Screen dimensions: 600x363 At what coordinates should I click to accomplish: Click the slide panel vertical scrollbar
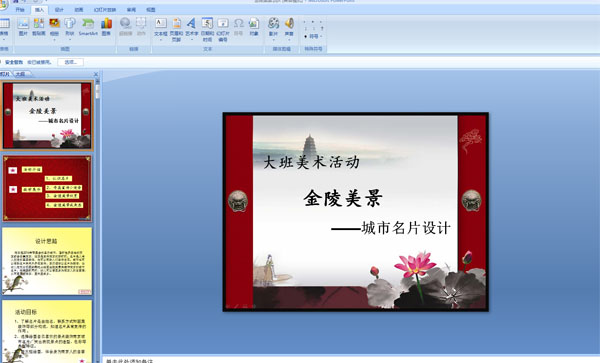point(98,218)
